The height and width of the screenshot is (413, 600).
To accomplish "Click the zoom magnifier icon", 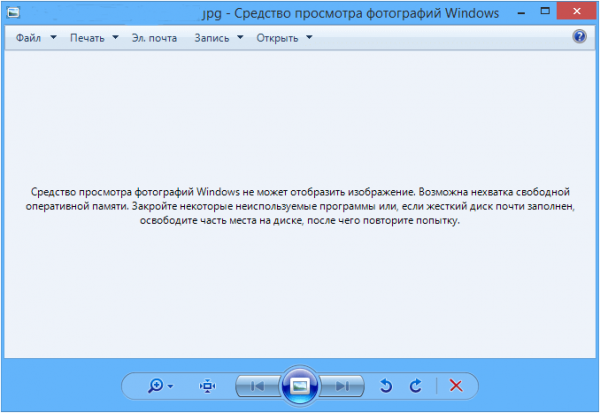I will click(156, 386).
